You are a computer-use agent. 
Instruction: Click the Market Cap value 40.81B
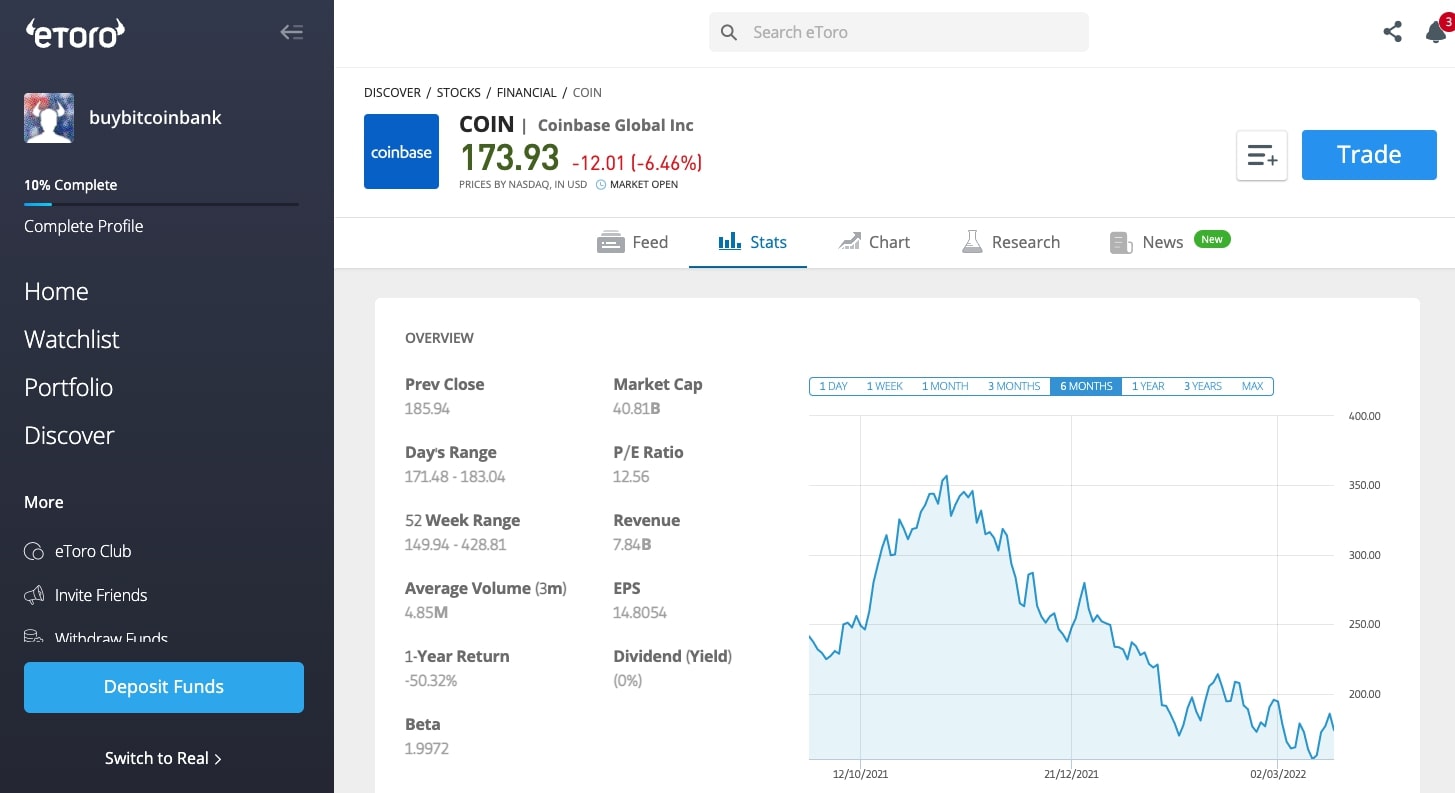coord(637,409)
